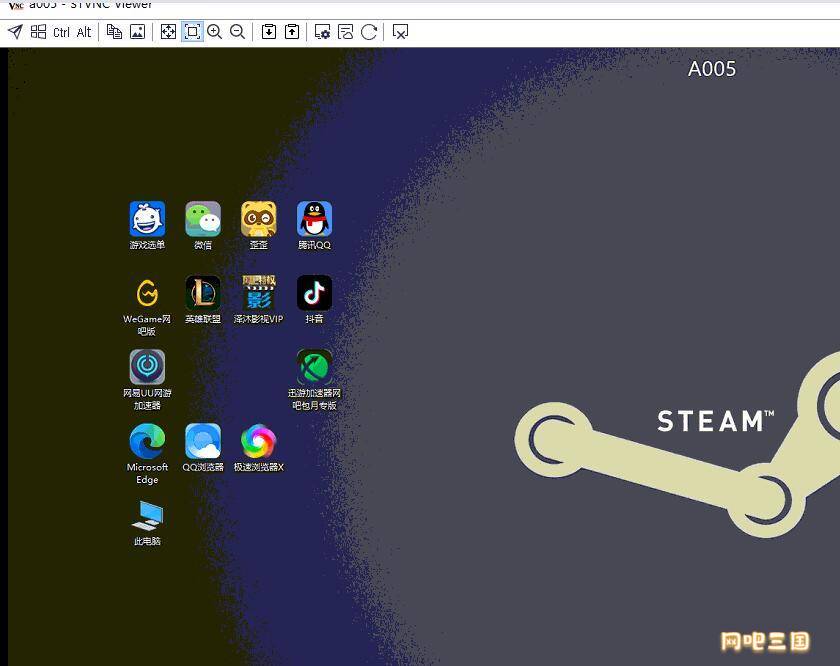This screenshot has height=666, width=840.
Task: Select the 极速浏览器X desktop icon
Action: 259,447
